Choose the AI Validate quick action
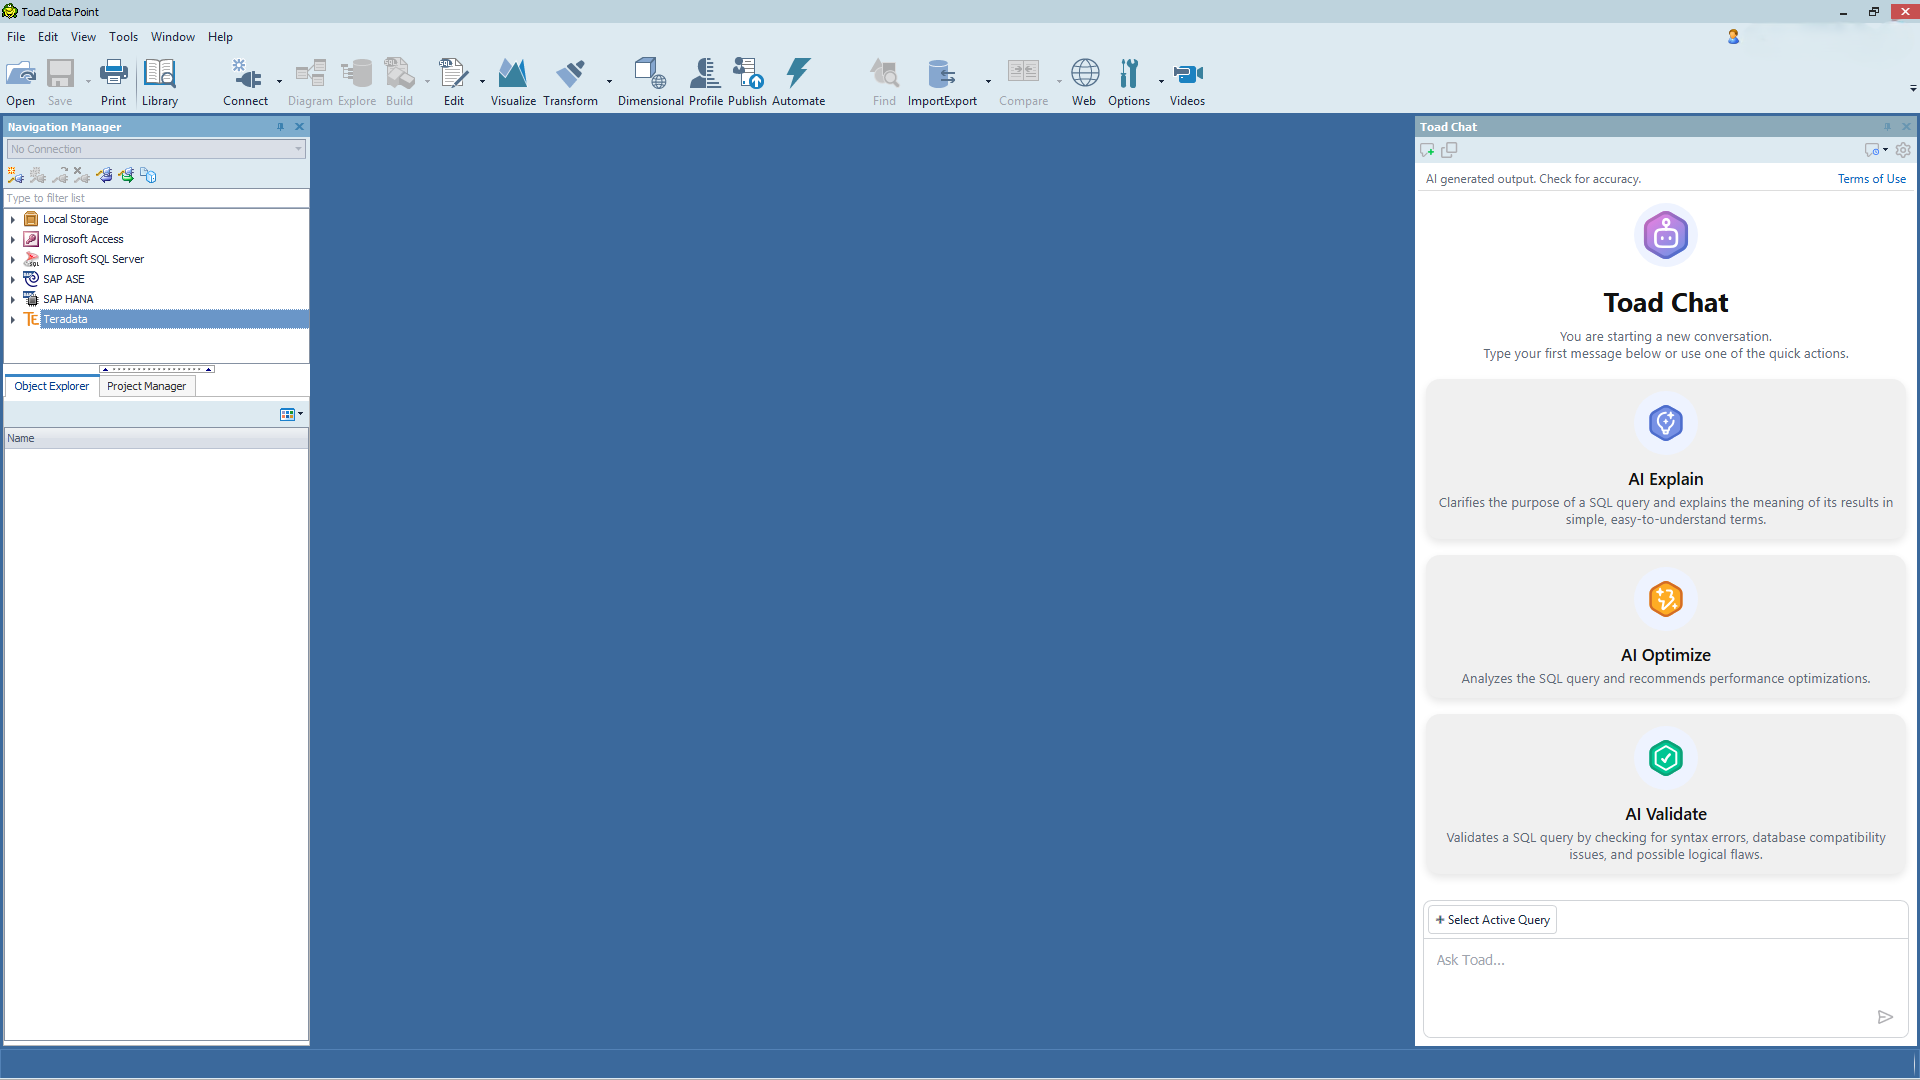The image size is (1920, 1080). (x=1665, y=796)
